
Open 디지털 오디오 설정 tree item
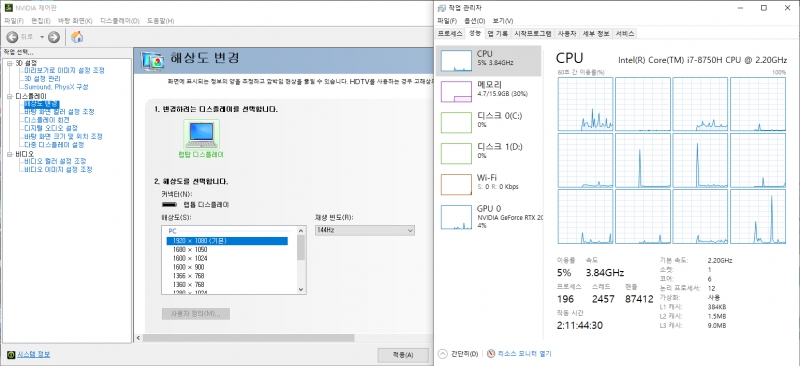click(51, 128)
